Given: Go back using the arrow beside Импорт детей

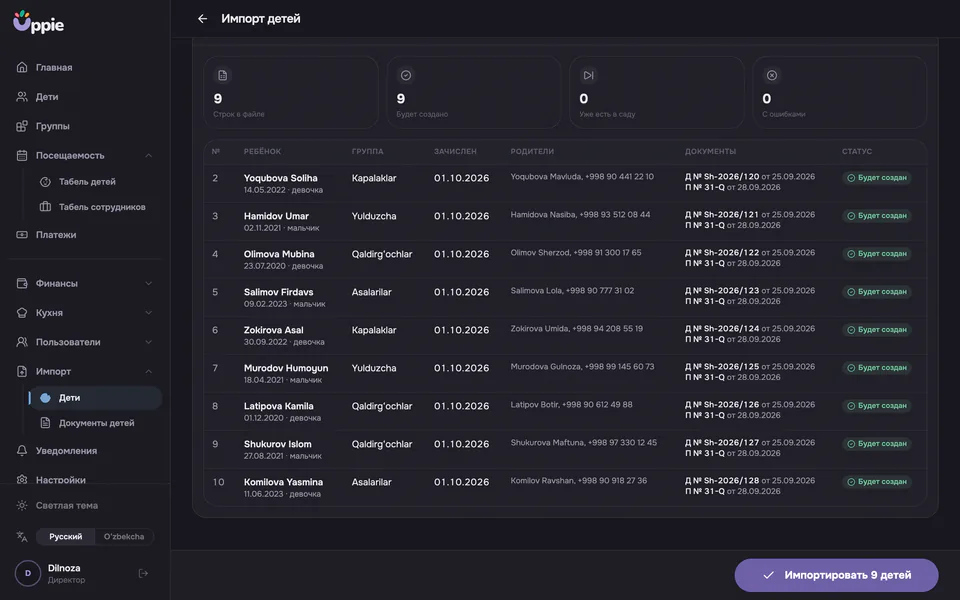Looking at the screenshot, I should [x=203, y=19].
